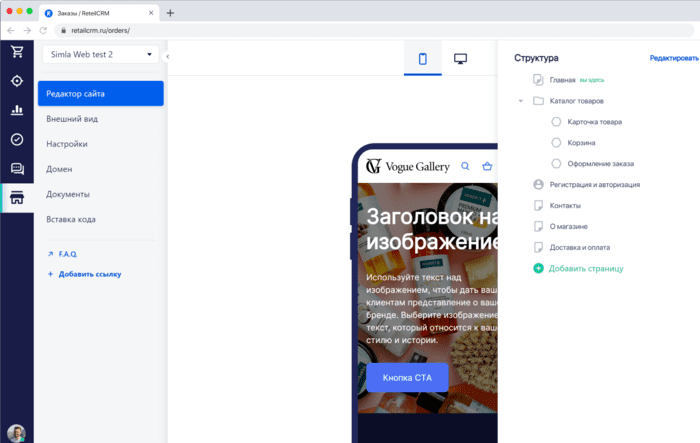700x443 pixels.
Task: Open Домен menu item
Action: coord(59,169)
